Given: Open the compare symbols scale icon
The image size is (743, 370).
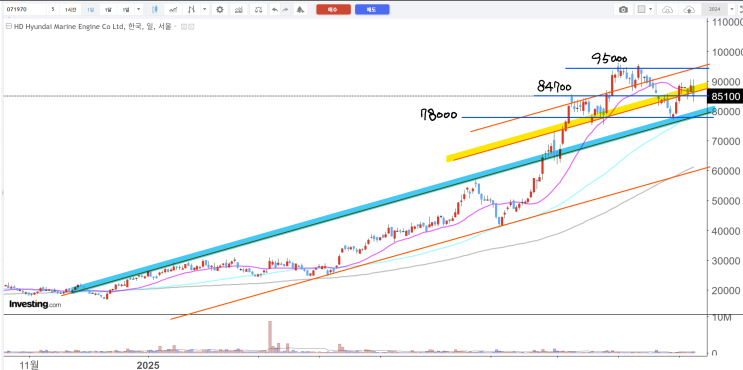Looking at the screenshot, I should [258, 9].
